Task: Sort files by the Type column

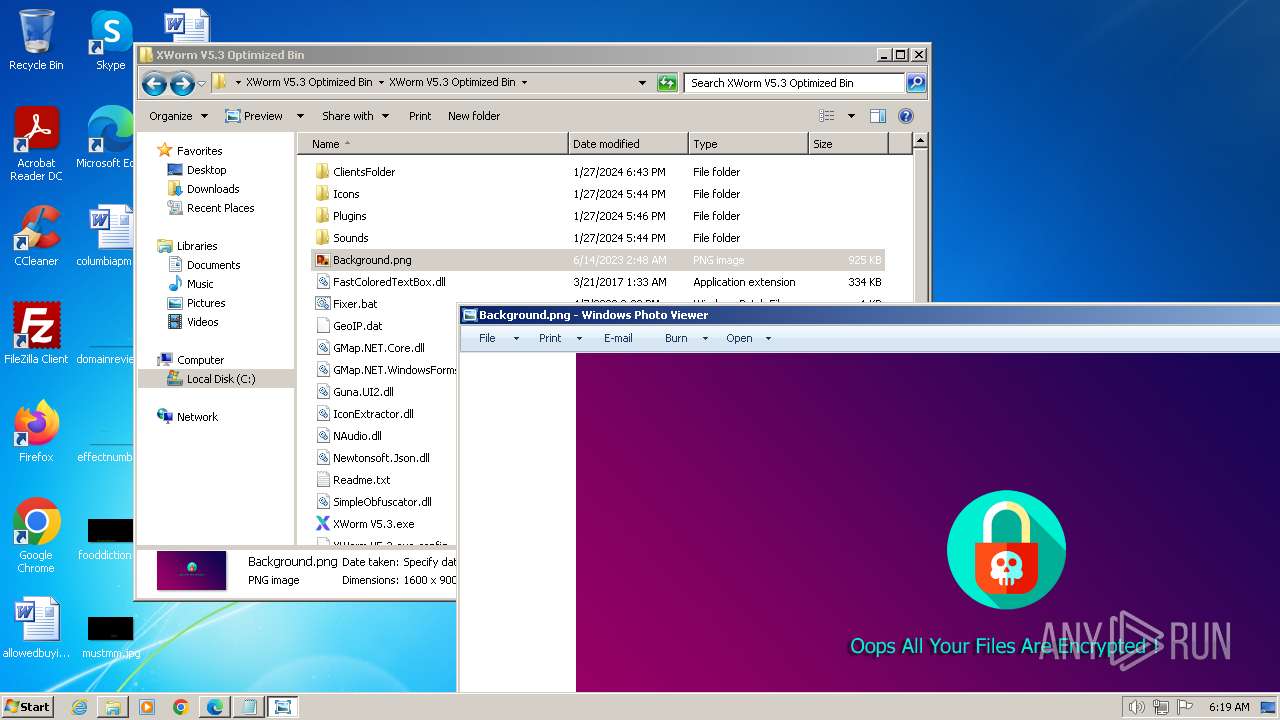Action: point(748,144)
